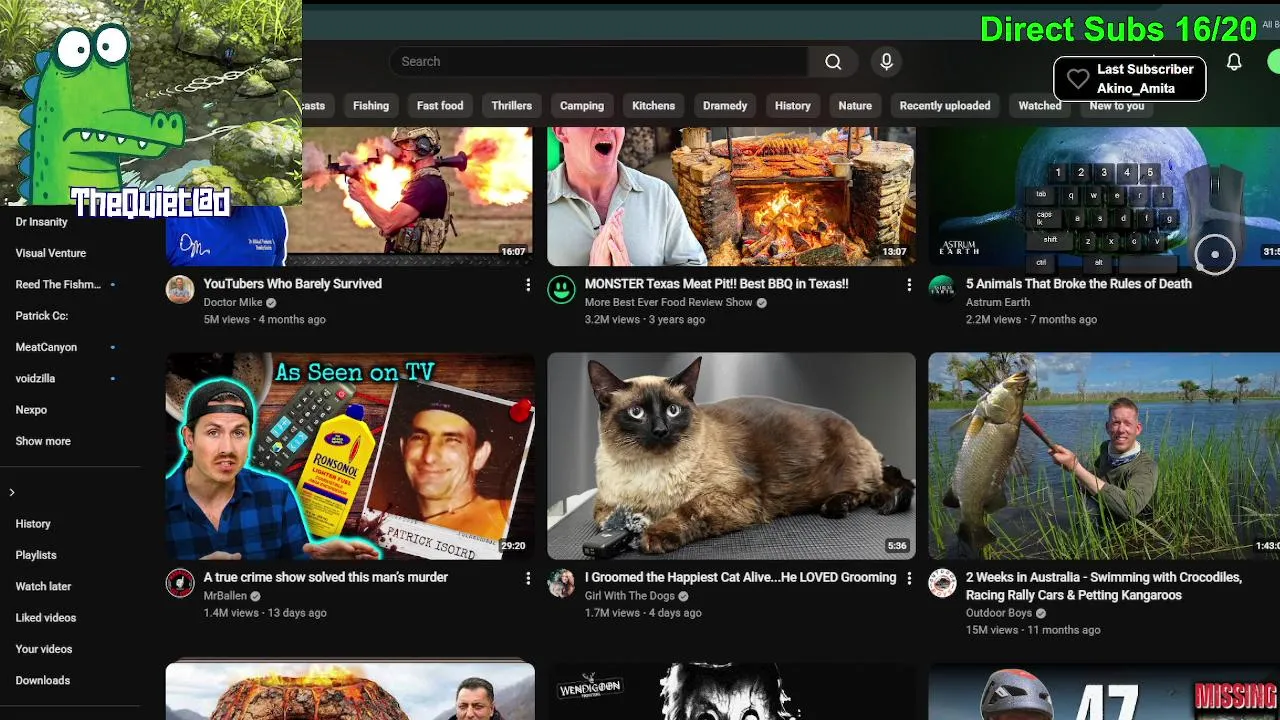Select the Recently uploaded filter chip
Screen dimensions: 1280x720
pos(945,106)
